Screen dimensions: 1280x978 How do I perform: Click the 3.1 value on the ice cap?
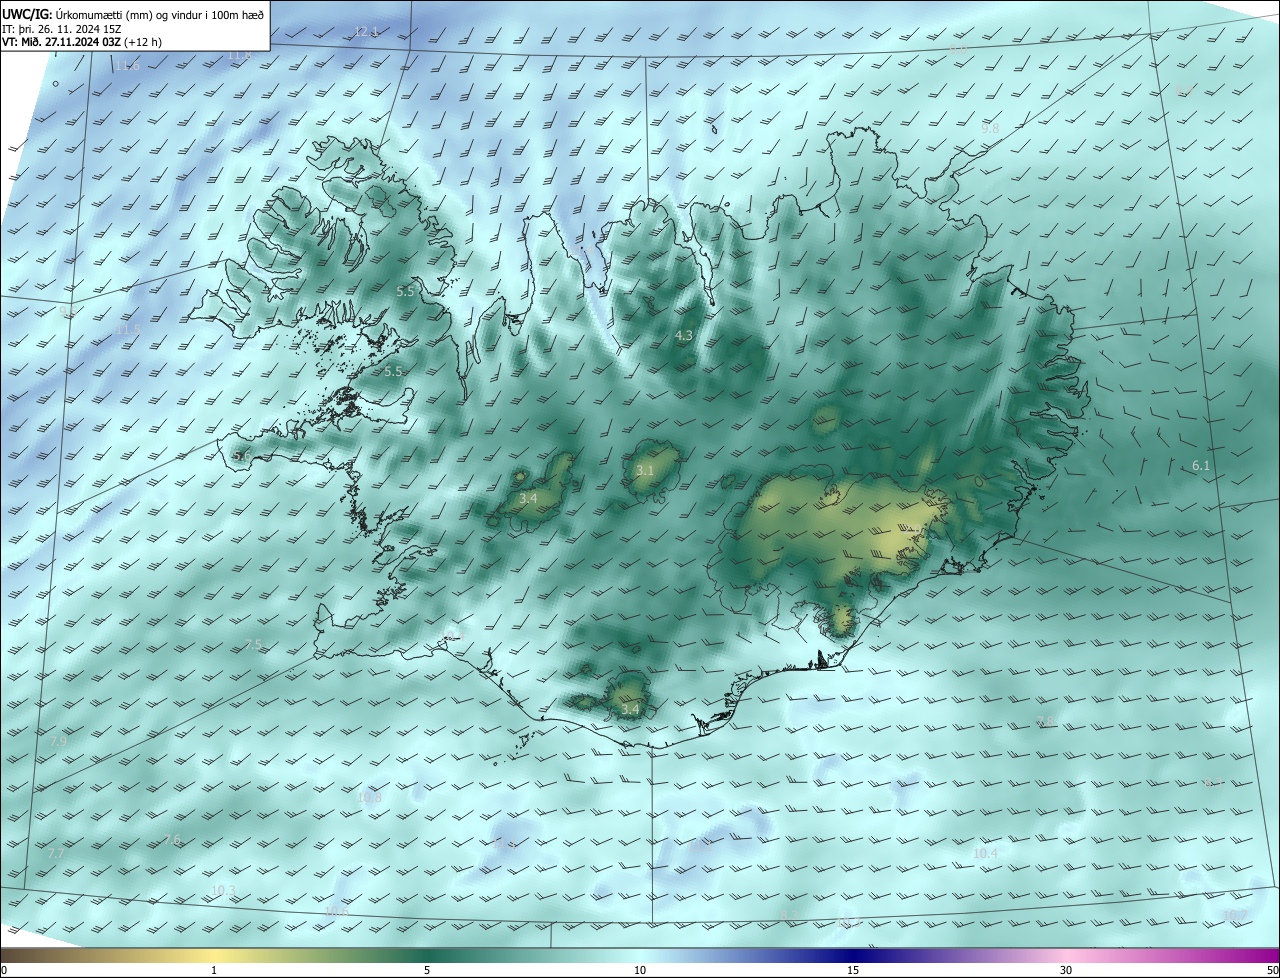(x=645, y=470)
